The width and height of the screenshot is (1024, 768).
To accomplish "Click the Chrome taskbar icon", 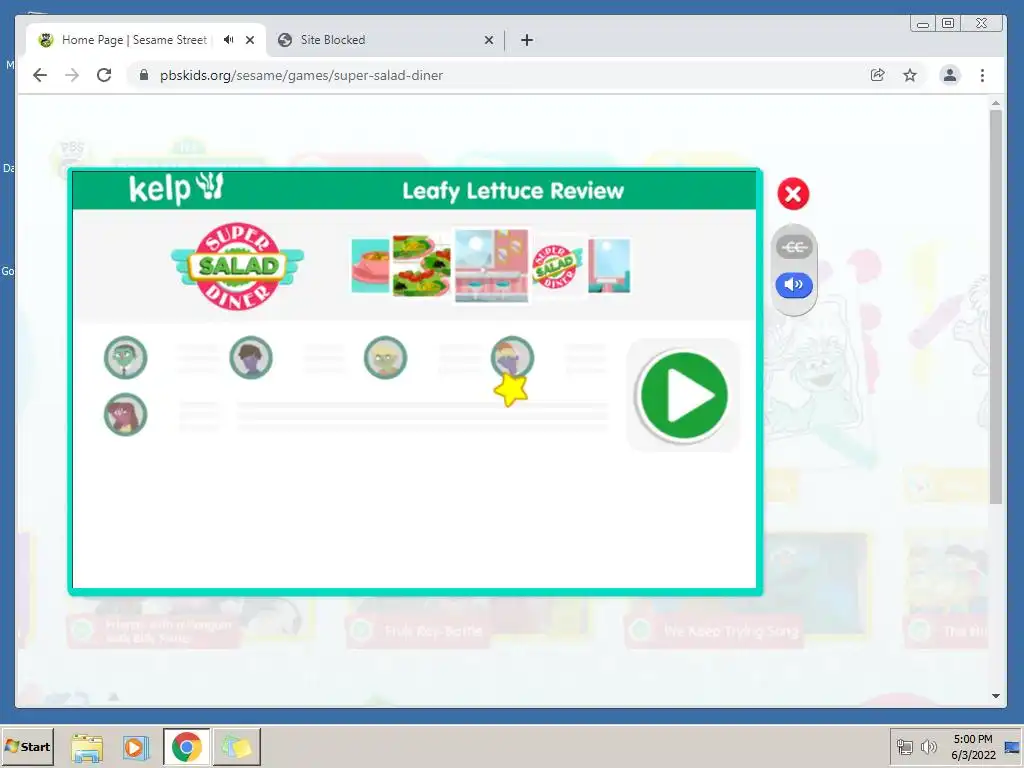I will click(187, 747).
